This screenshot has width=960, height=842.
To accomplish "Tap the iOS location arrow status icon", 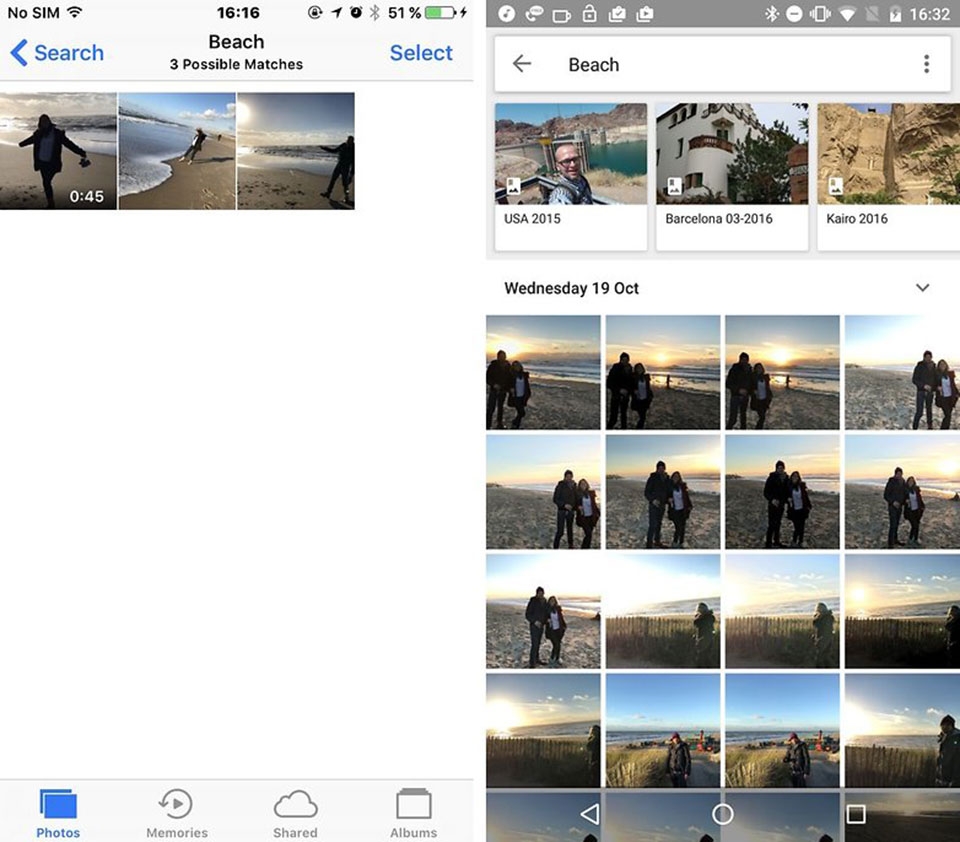I will tap(336, 12).
